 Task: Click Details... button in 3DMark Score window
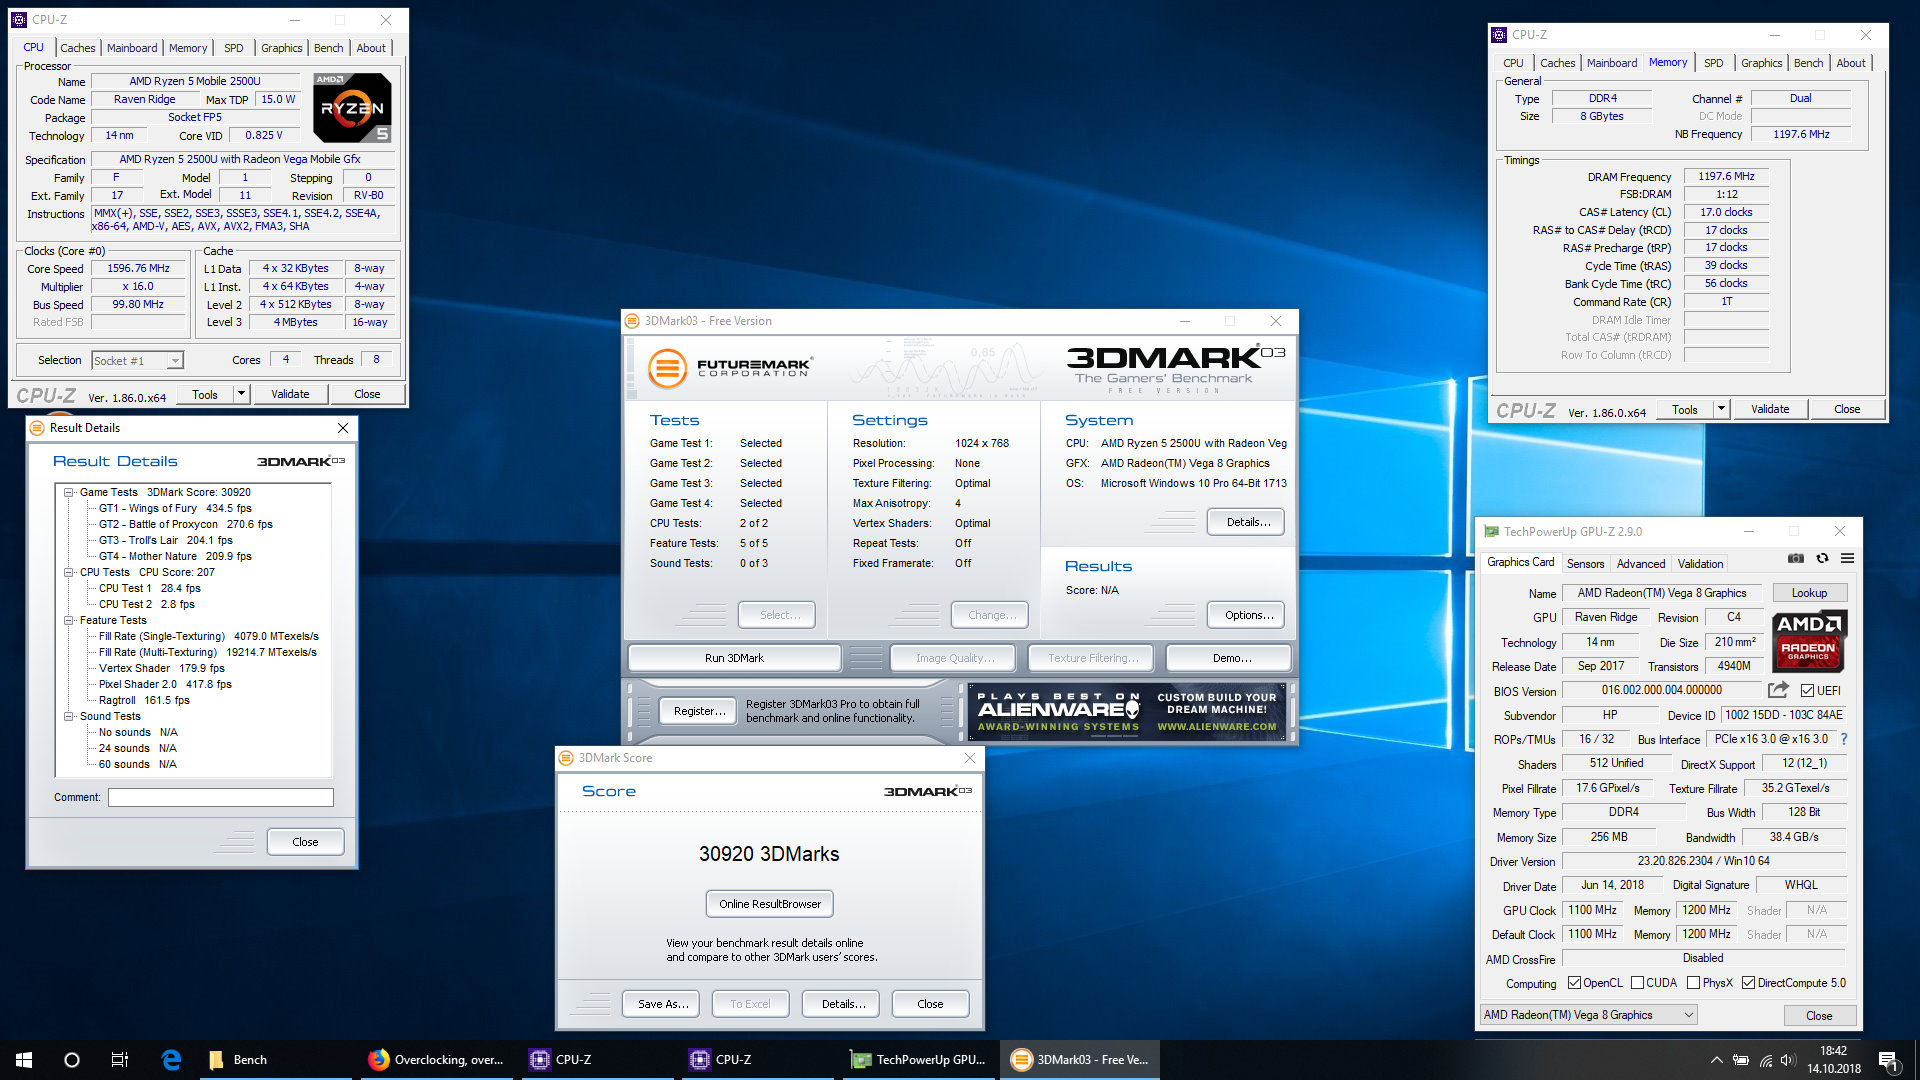point(843,1004)
